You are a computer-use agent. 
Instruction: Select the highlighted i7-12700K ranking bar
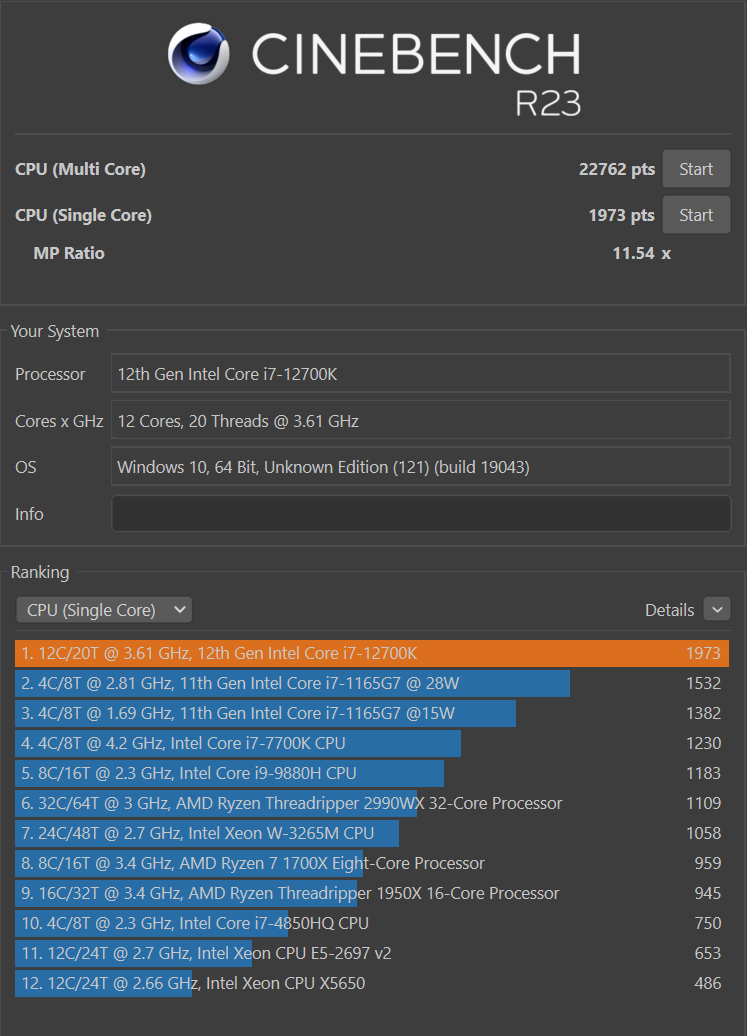(300, 653)
